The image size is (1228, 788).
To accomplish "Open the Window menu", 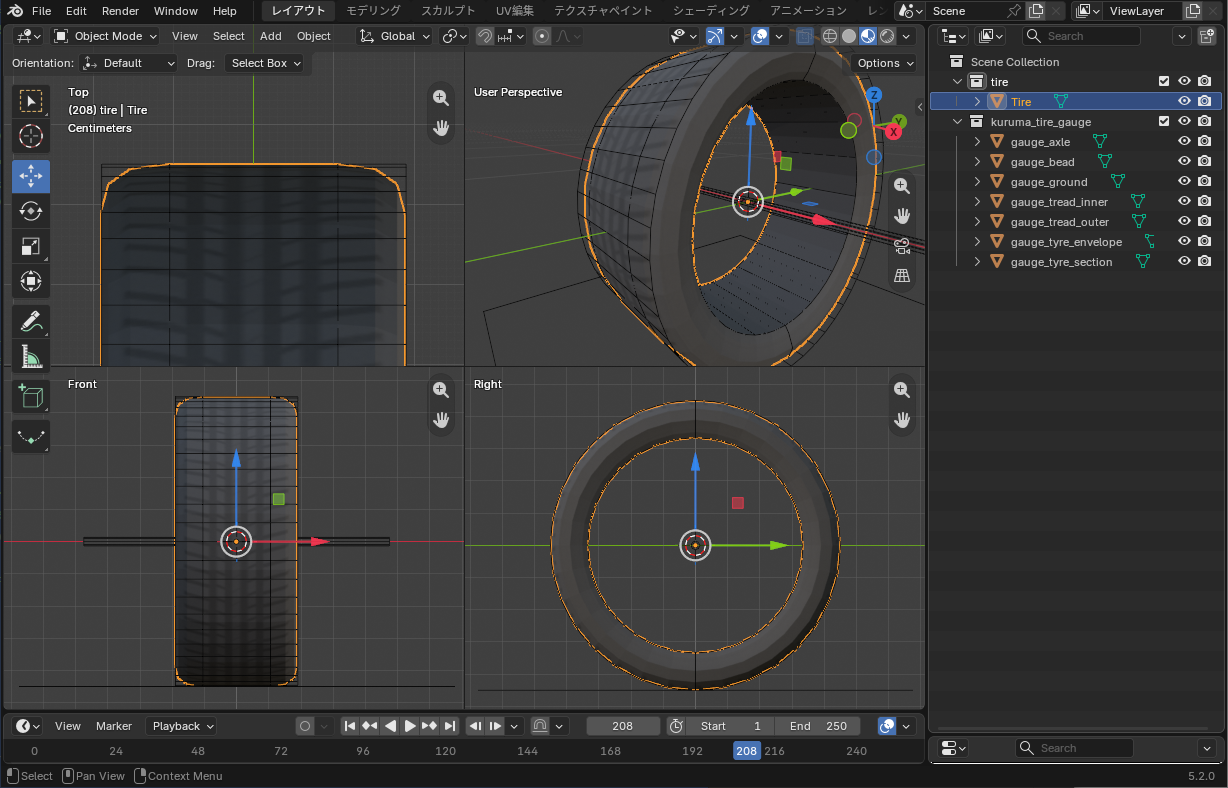I will [x=176, y=11].
